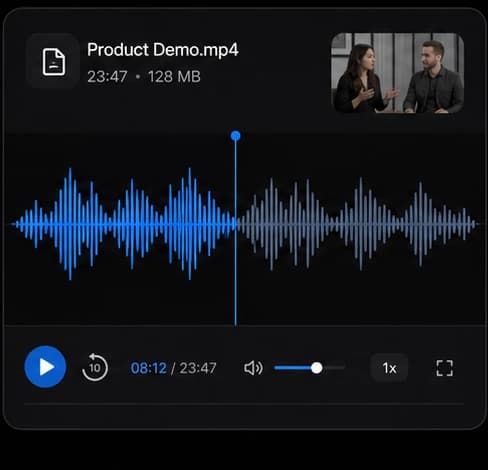Open the video preview thumbnail
The width and height of the screenshot is (488, 470).
pos(397,73)
